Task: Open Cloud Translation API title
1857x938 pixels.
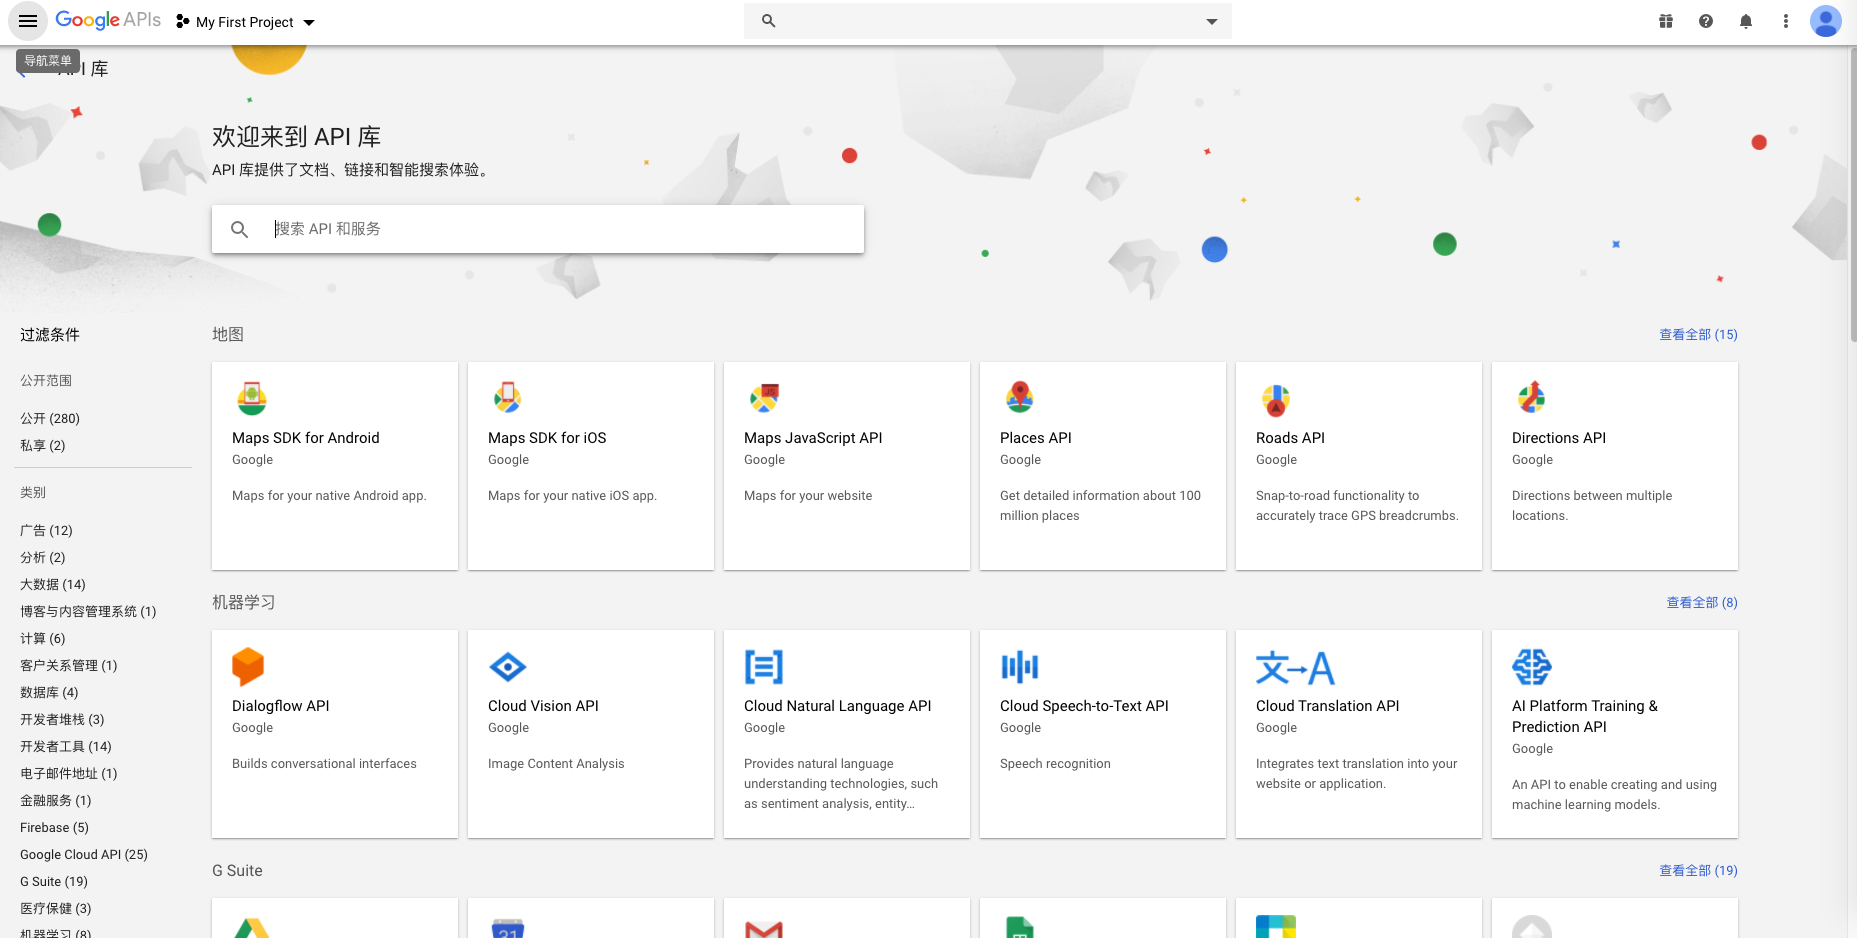Action: (1328, 706)
